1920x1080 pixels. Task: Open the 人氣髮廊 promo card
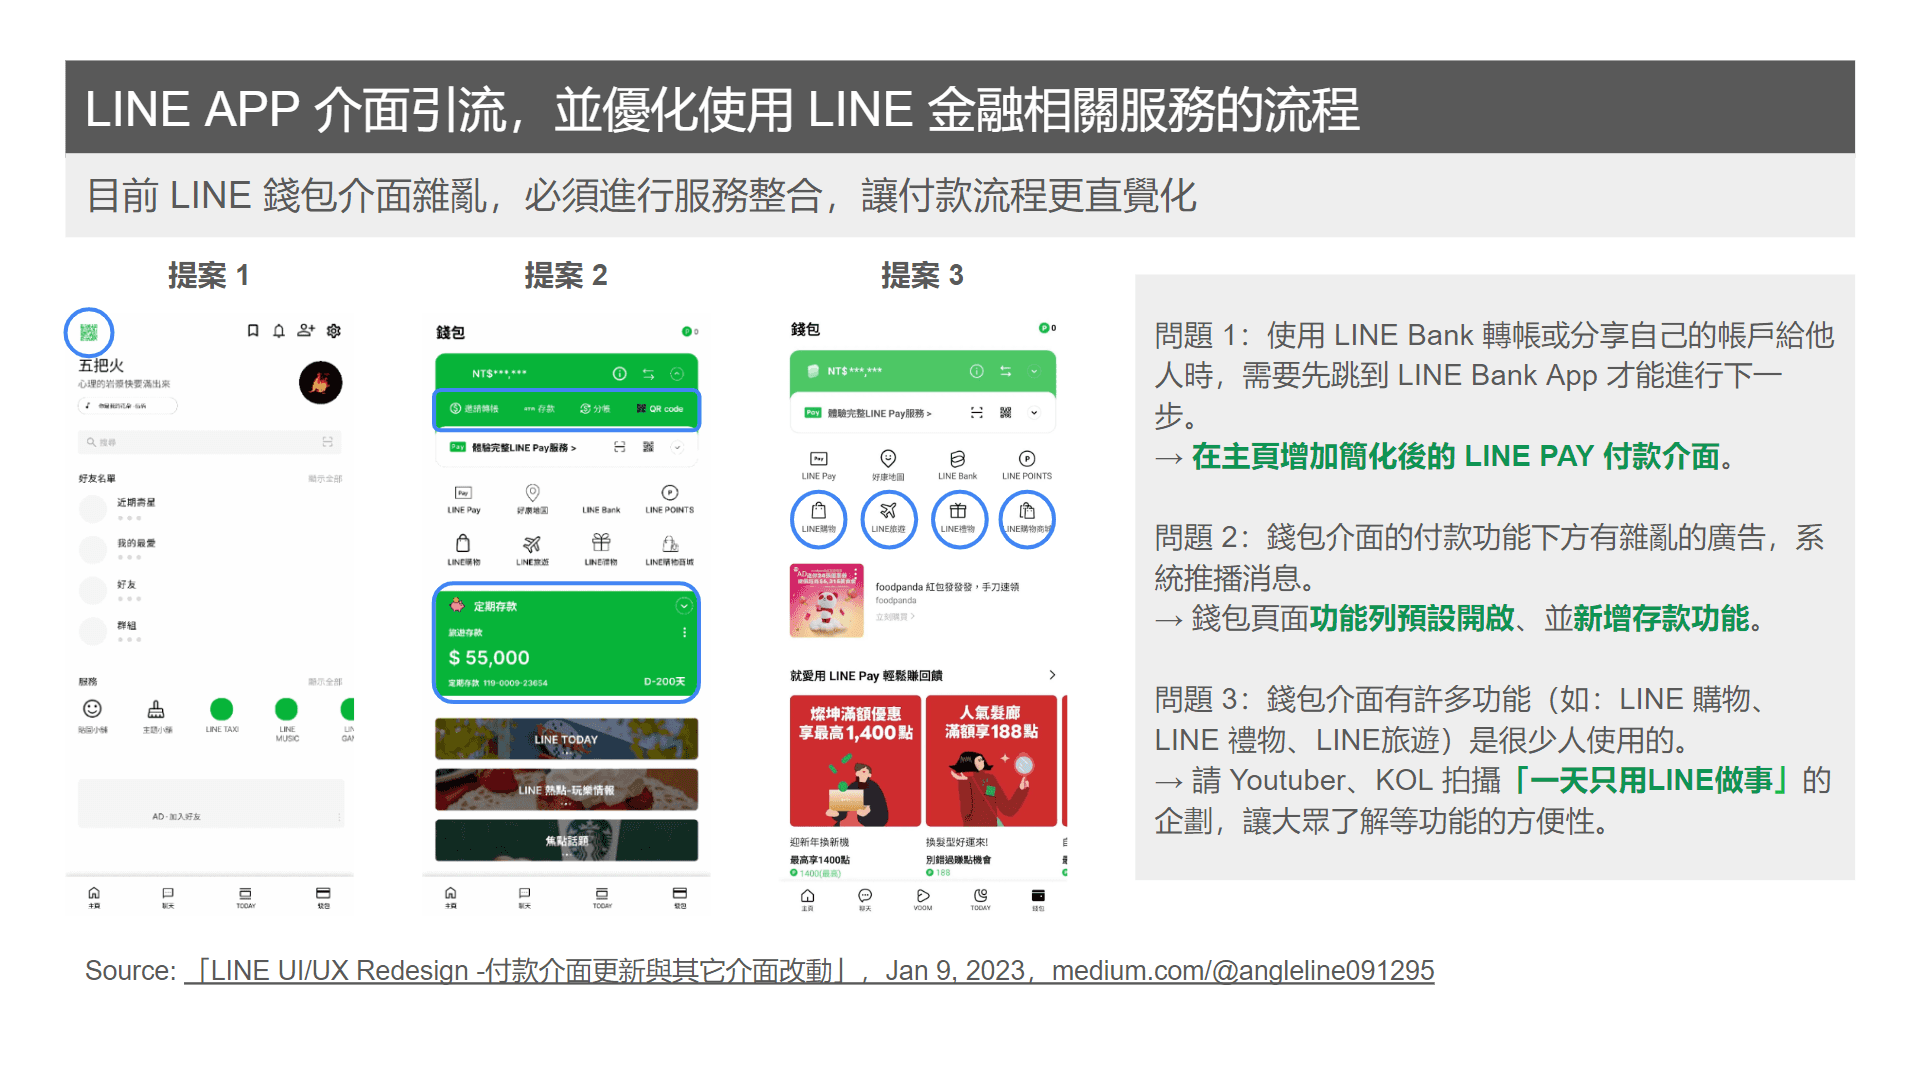click(x=991, y=761)
